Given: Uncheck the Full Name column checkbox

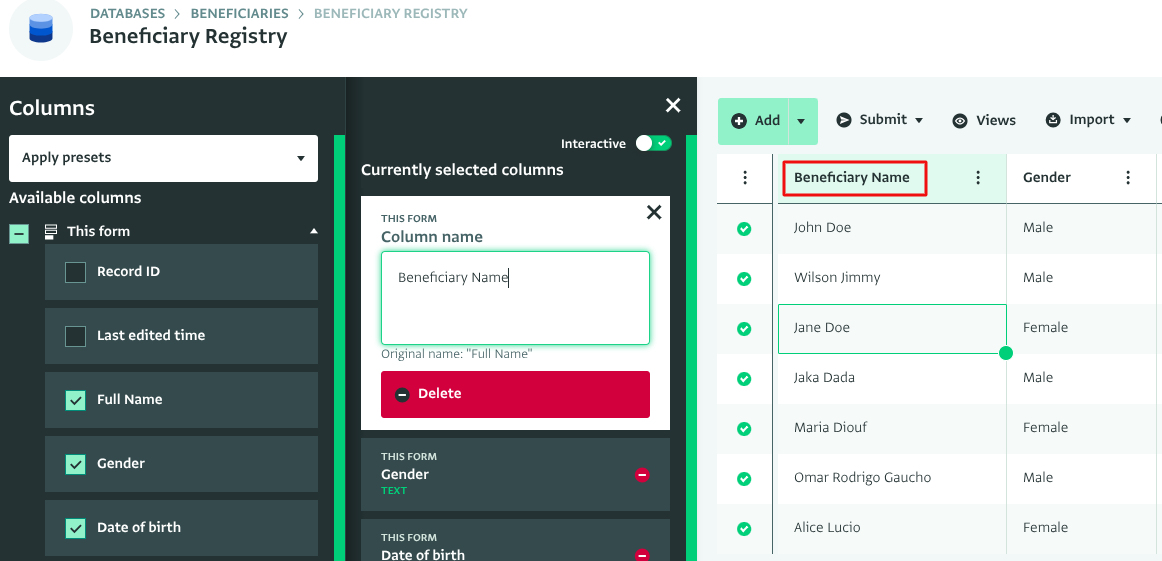Looking at the screenshot, I should click(x=75, y=400).
